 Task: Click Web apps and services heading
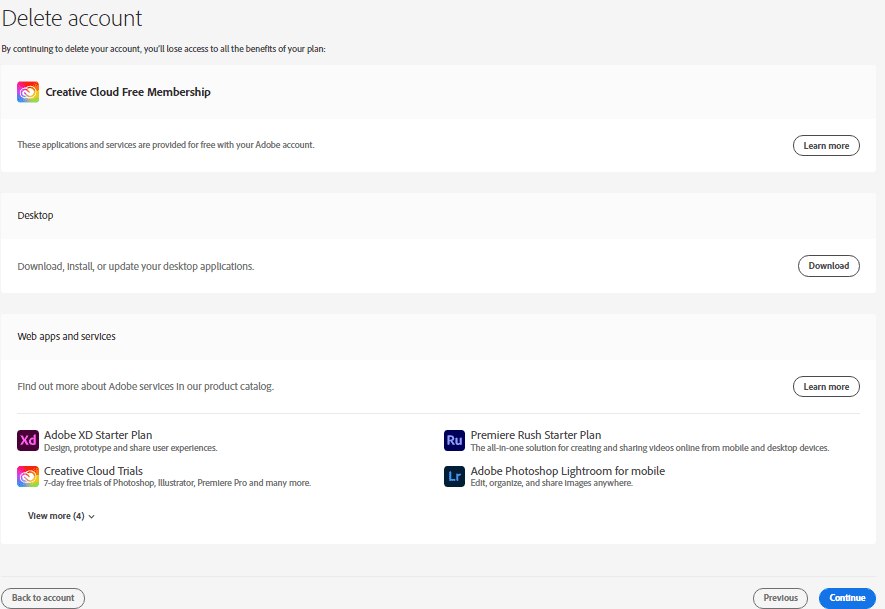coord(66,336)
